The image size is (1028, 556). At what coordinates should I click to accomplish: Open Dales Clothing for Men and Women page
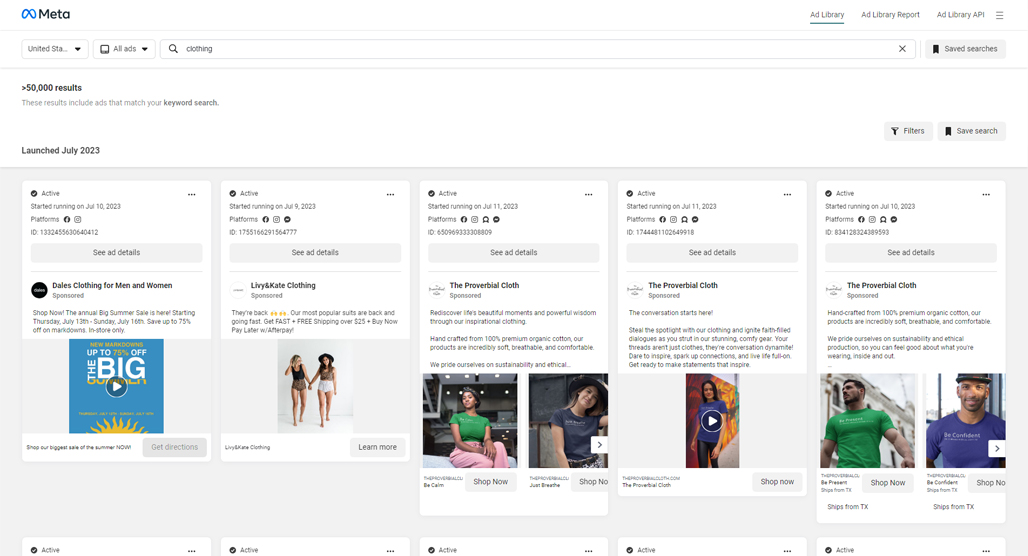pos(112,285)
